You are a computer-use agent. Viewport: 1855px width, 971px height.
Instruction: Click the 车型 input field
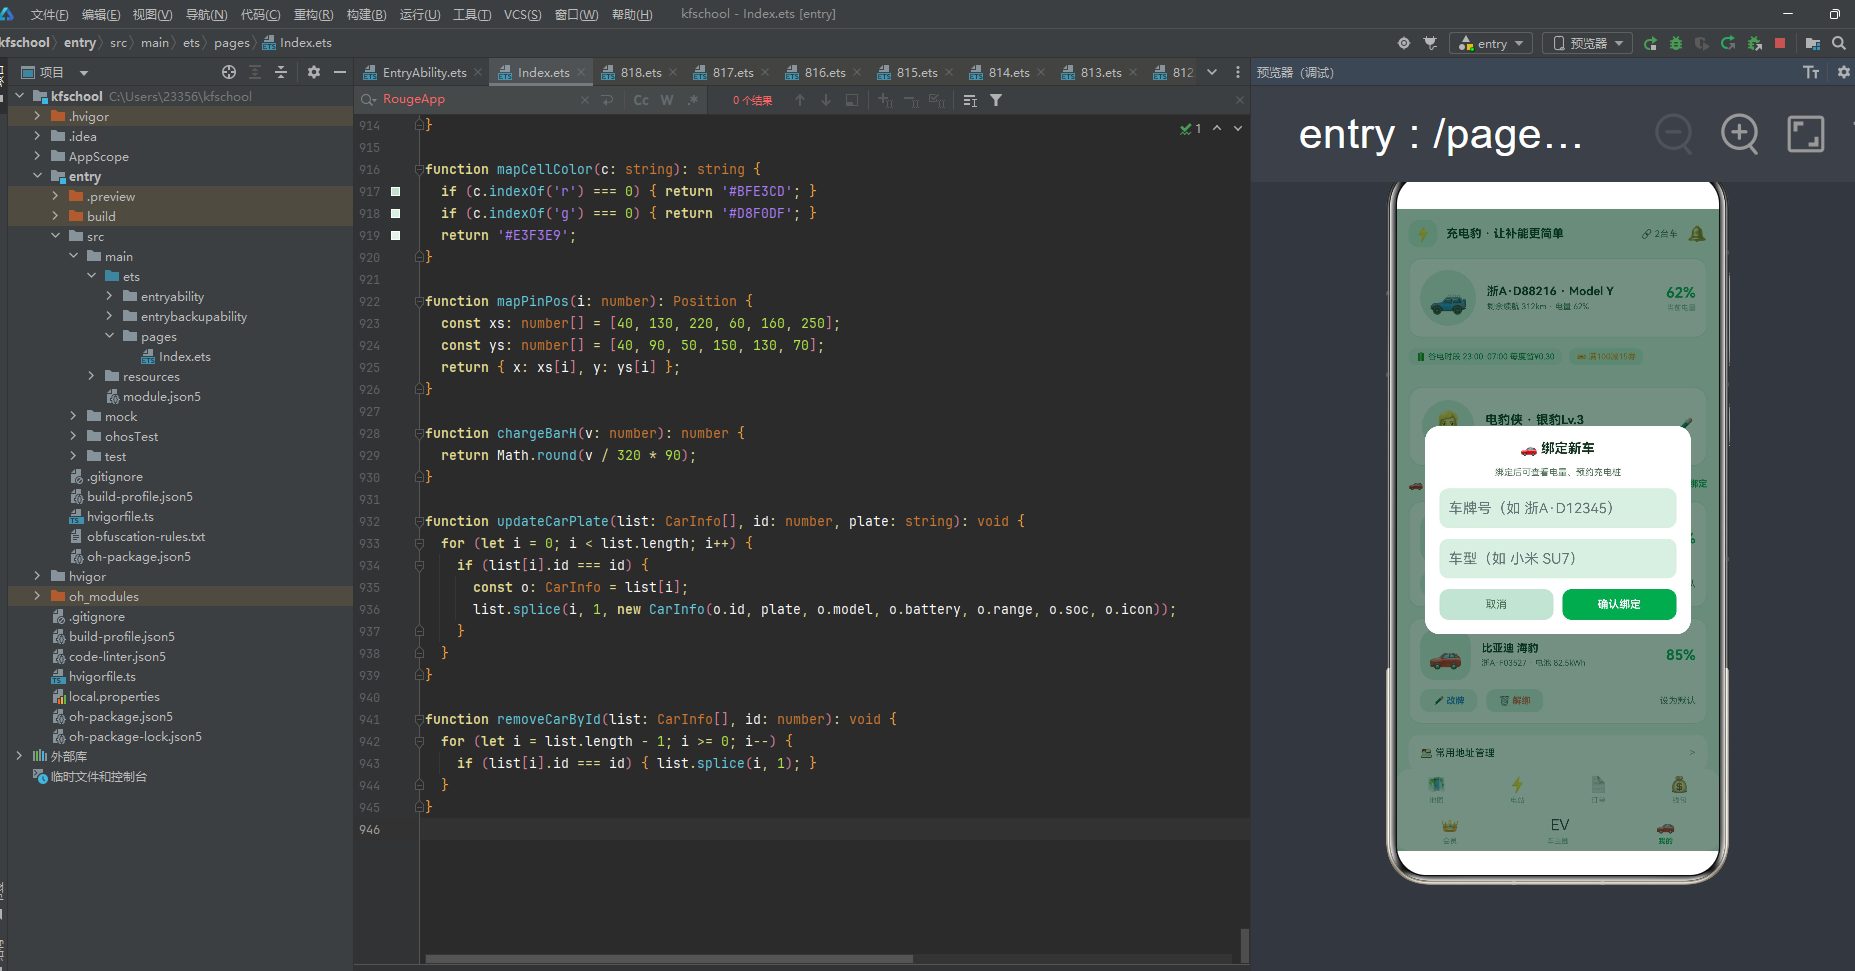(1558, 558)
